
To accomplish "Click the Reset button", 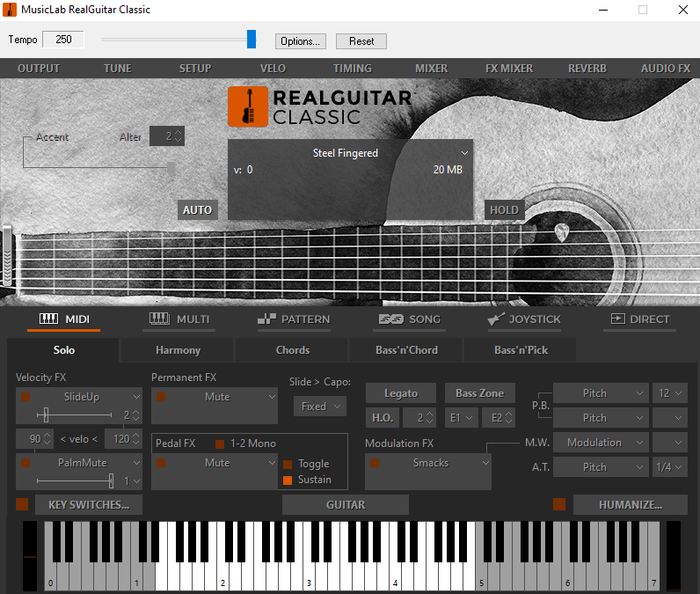I will pos(361,41).
